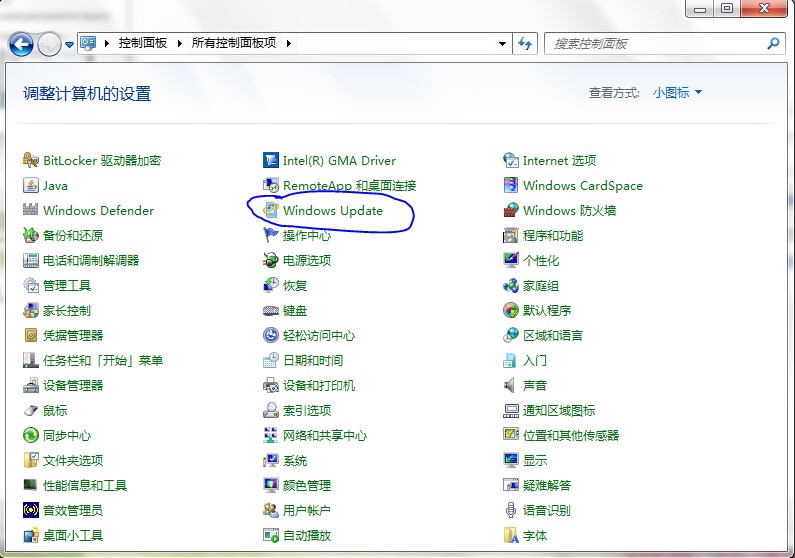Open 字体 folder icon
Viewport: 795px width, 558px height.
point(511,535)
